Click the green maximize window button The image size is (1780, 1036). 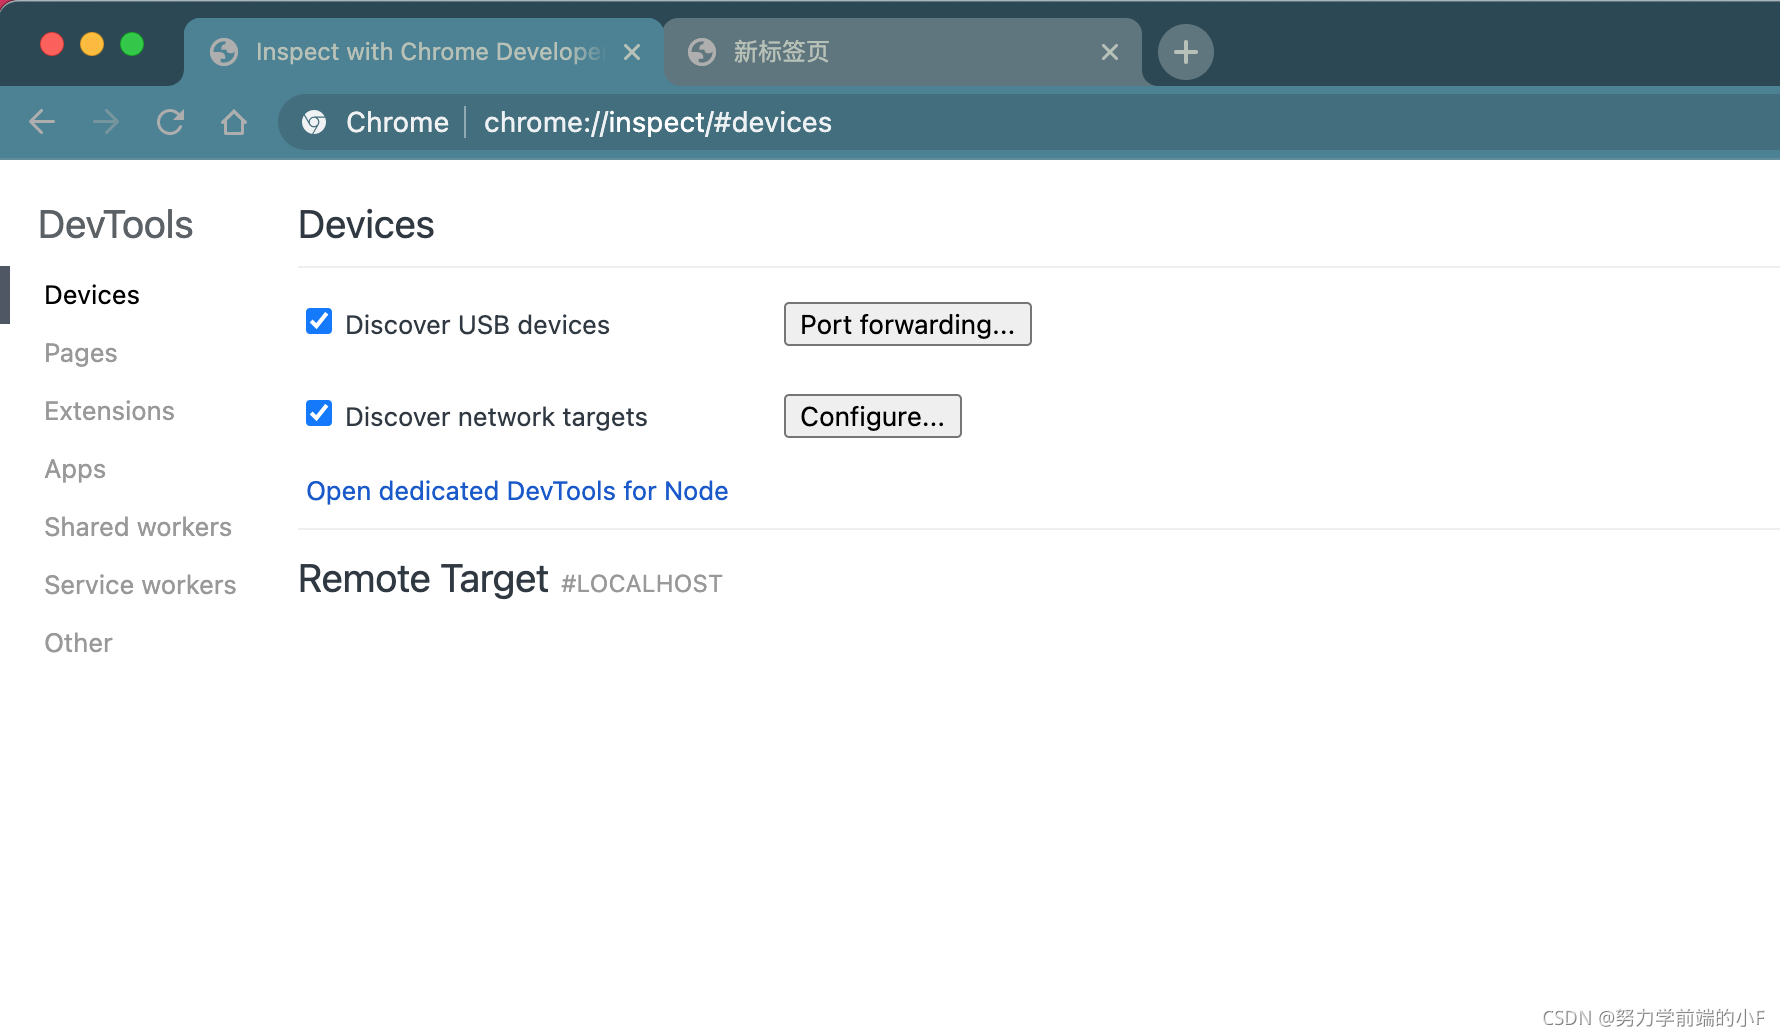132,44
